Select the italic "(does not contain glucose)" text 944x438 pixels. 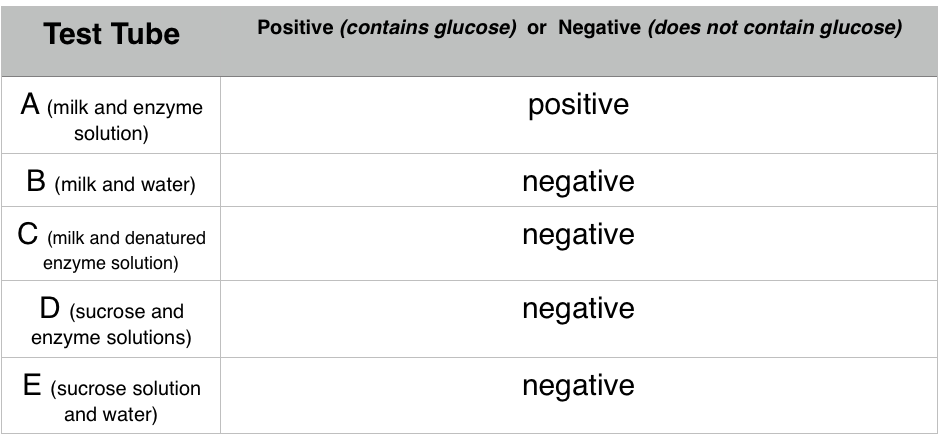point(775,28)
